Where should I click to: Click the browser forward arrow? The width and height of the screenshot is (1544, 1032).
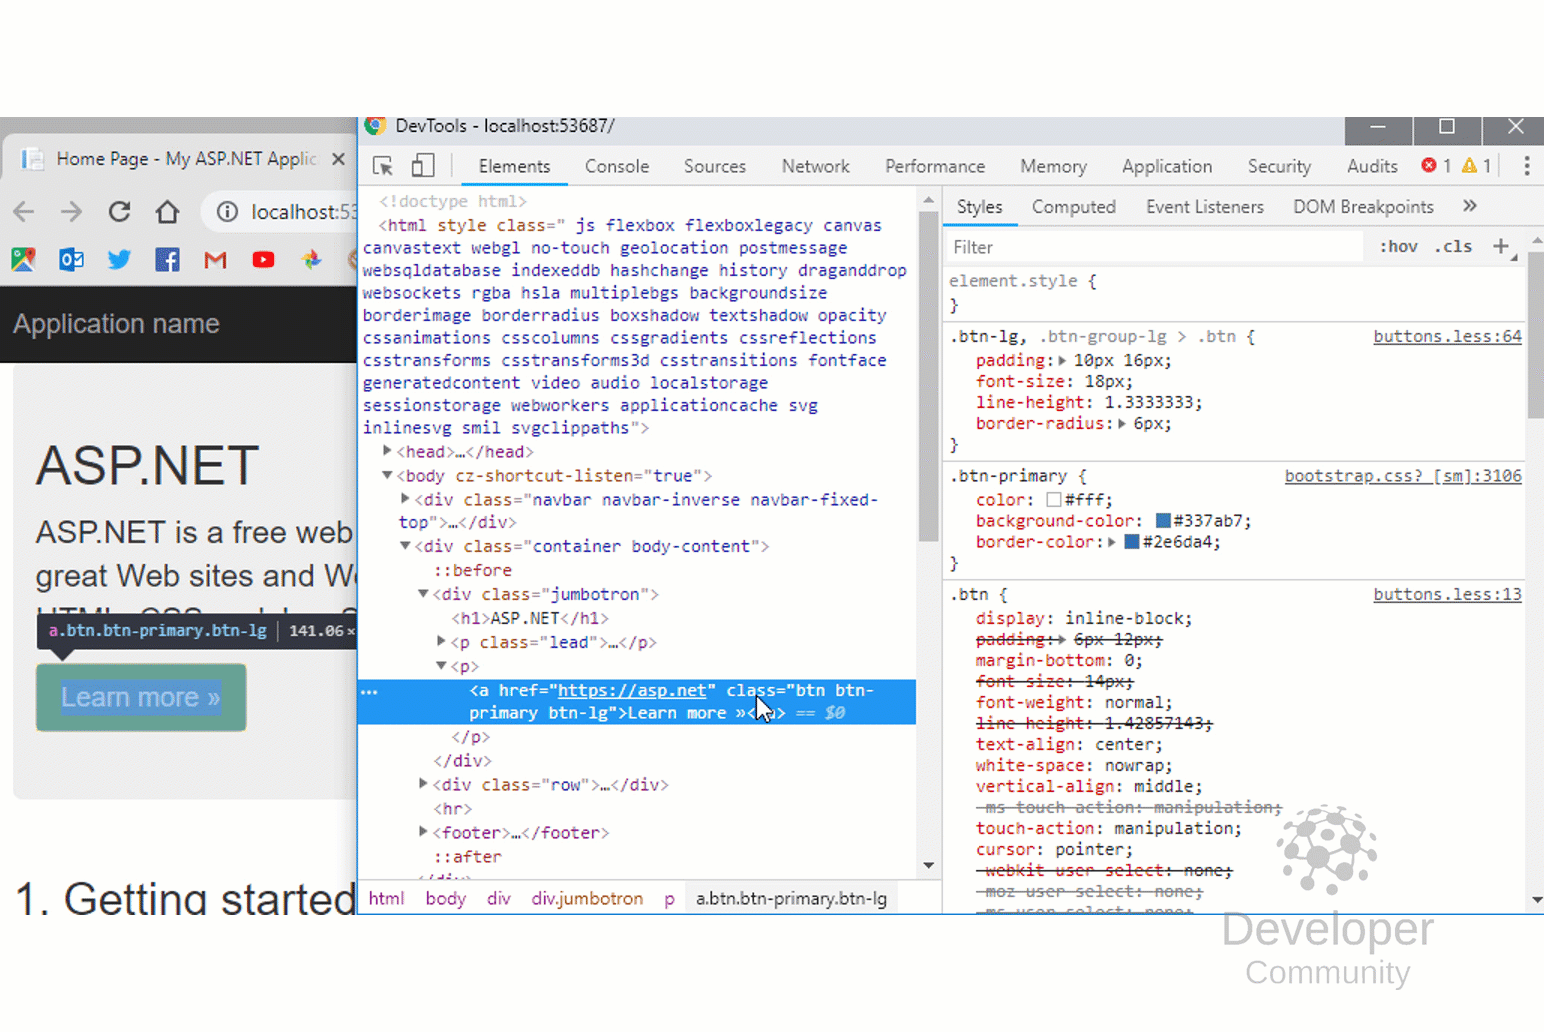point(71,212)
